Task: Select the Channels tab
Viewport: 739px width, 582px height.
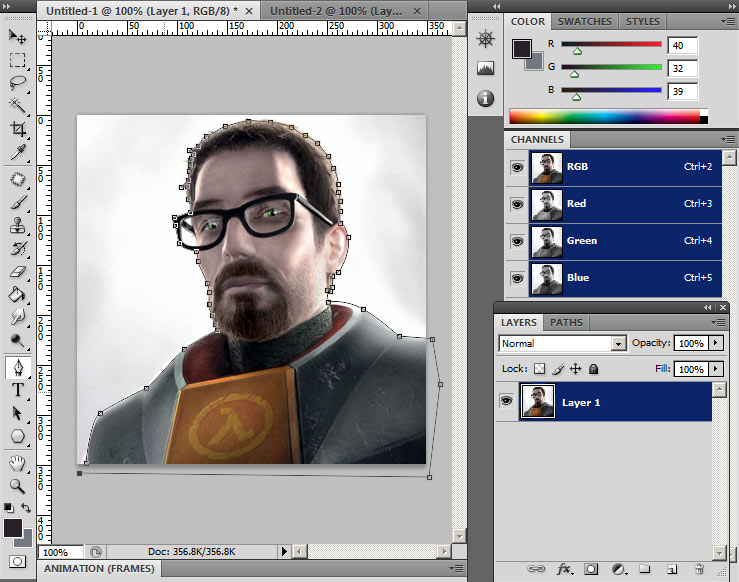Action: pyautogui.click(x=537, y=139)
